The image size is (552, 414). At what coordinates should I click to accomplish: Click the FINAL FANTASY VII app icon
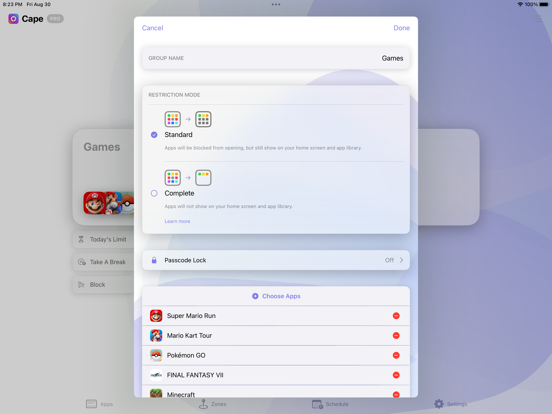click(156, 375)
